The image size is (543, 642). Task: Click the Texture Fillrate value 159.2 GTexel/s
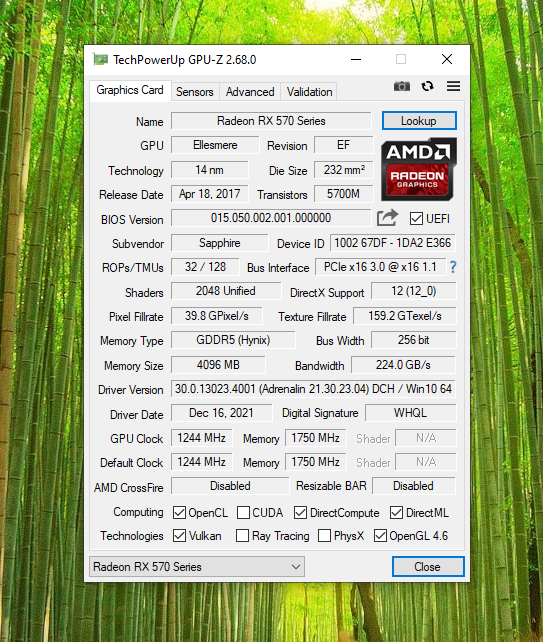(x=405, y=316)
